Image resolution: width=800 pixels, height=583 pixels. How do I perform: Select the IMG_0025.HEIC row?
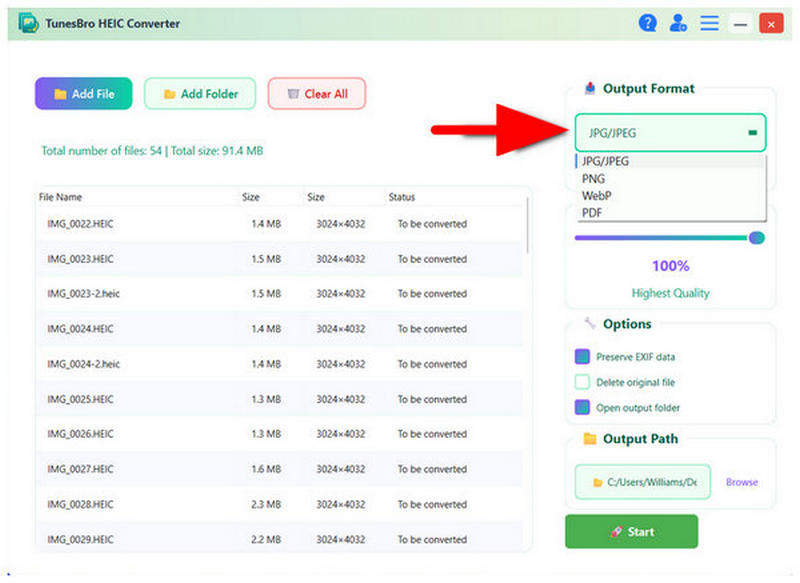[280, 399]
